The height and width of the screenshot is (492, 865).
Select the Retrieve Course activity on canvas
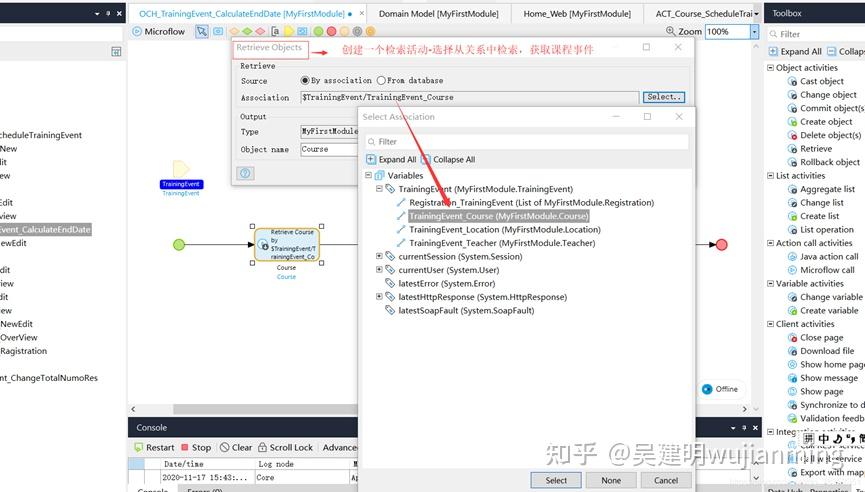pos(287,245)
